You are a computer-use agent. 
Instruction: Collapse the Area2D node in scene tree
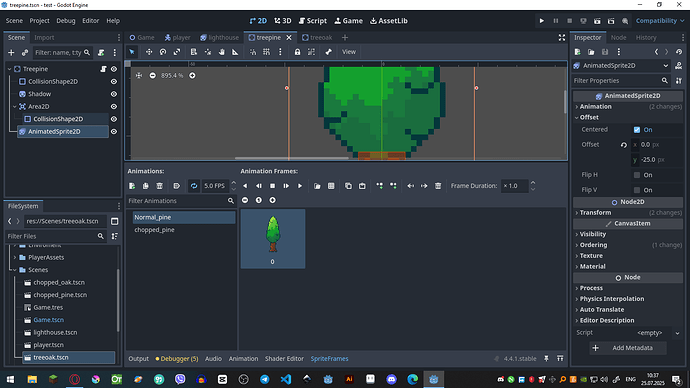[15, 106]
